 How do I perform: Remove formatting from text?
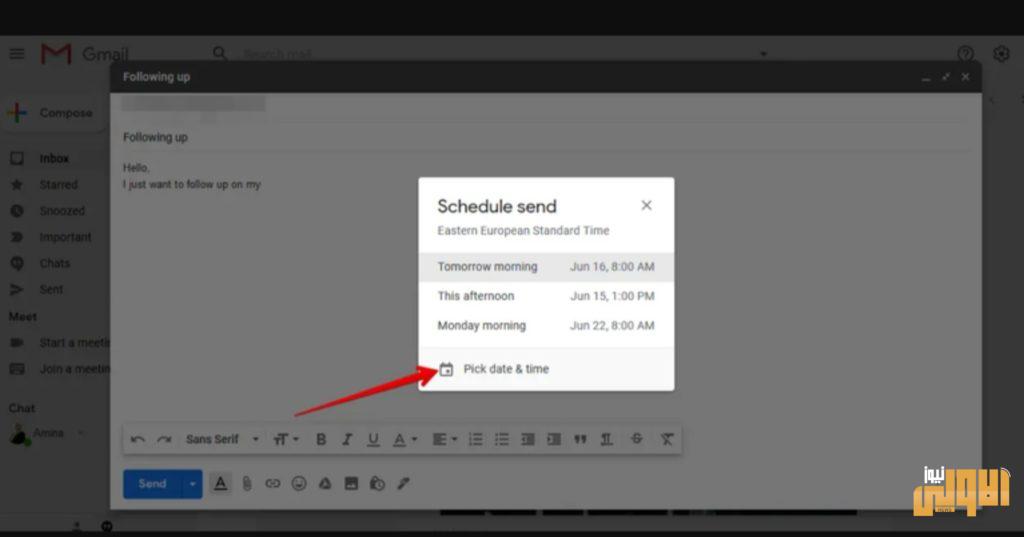[x=666, y=439]
